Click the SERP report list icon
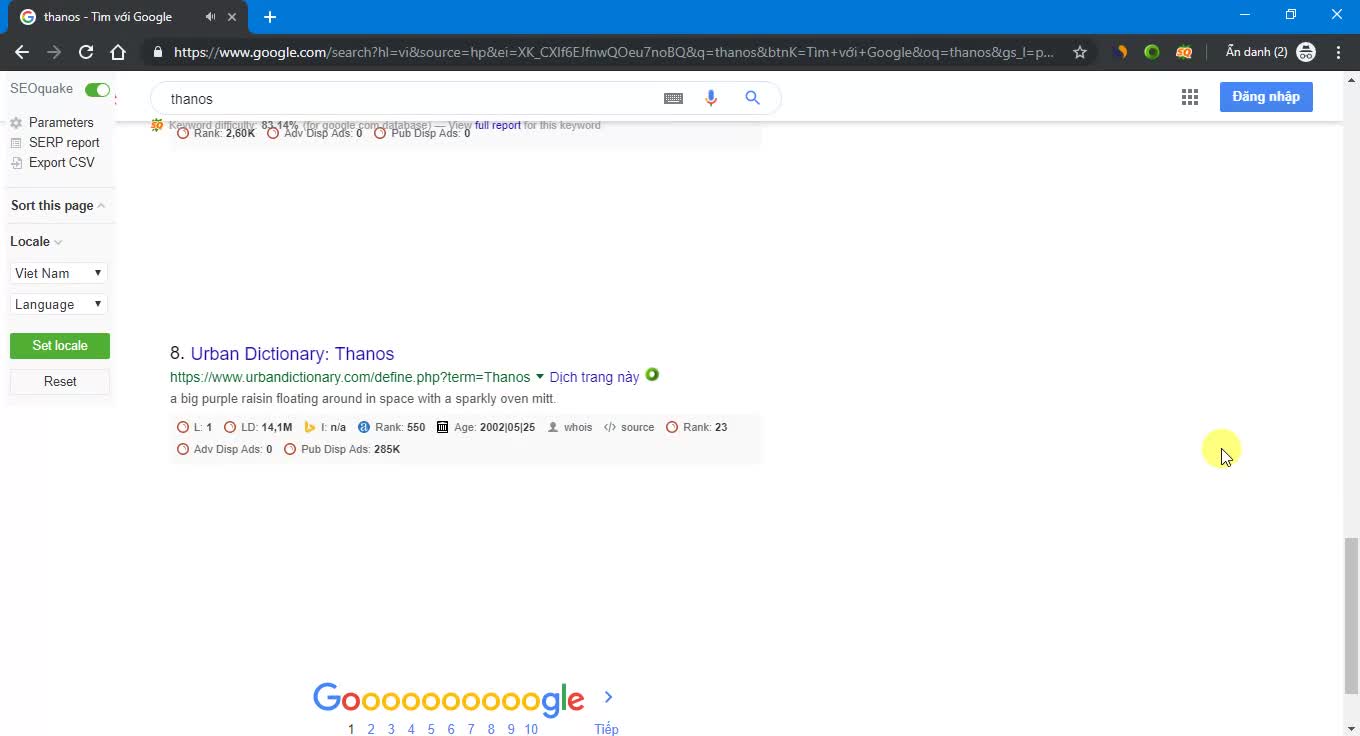 [16, 143]
